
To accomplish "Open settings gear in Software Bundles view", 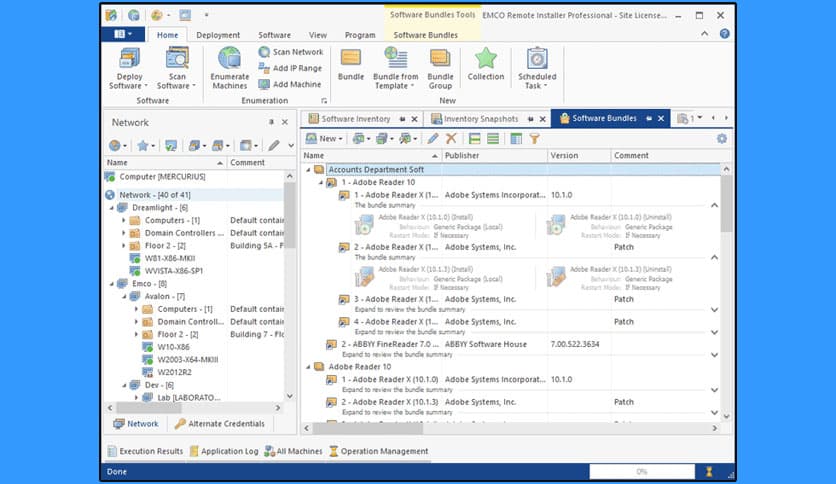I will pyautogui.click(x=721, y=139).
